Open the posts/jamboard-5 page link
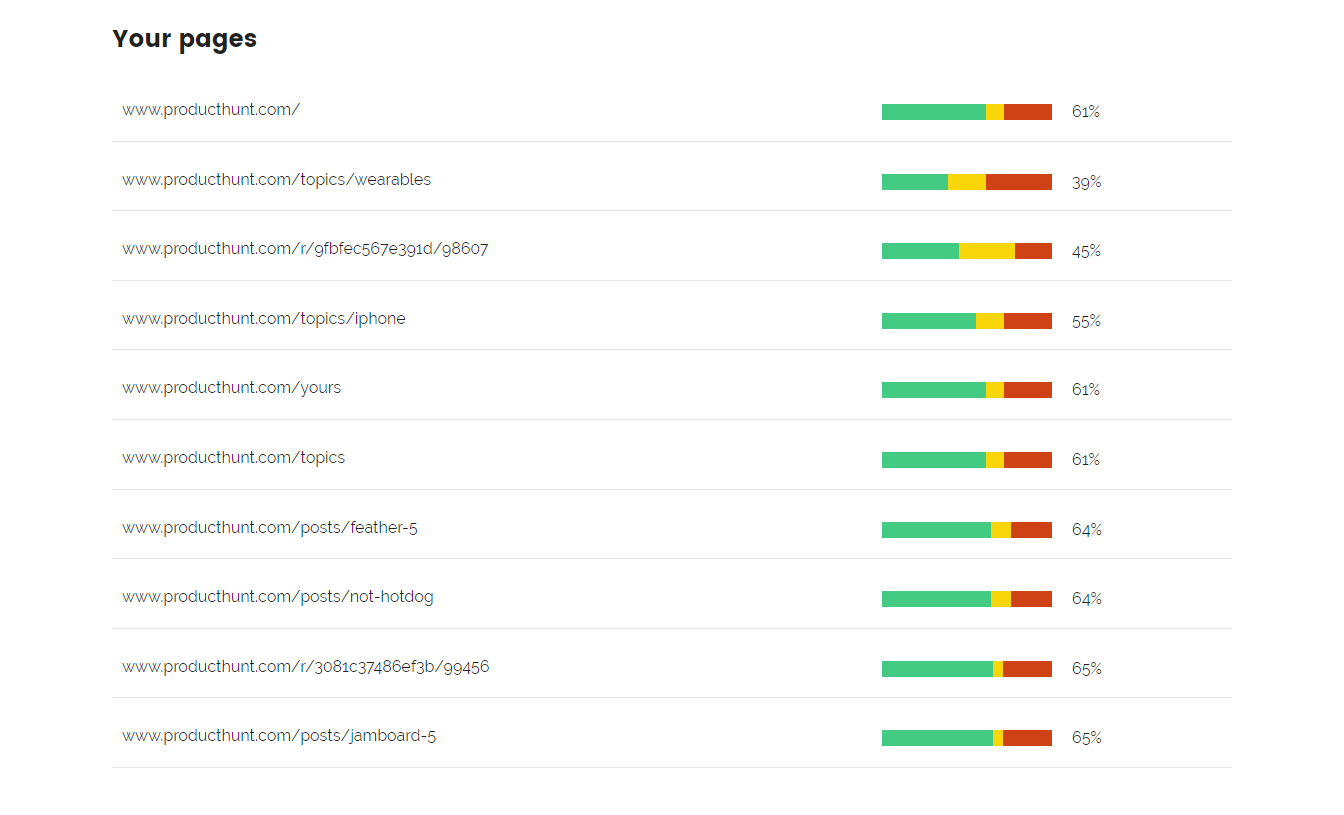 pos(279,736)
